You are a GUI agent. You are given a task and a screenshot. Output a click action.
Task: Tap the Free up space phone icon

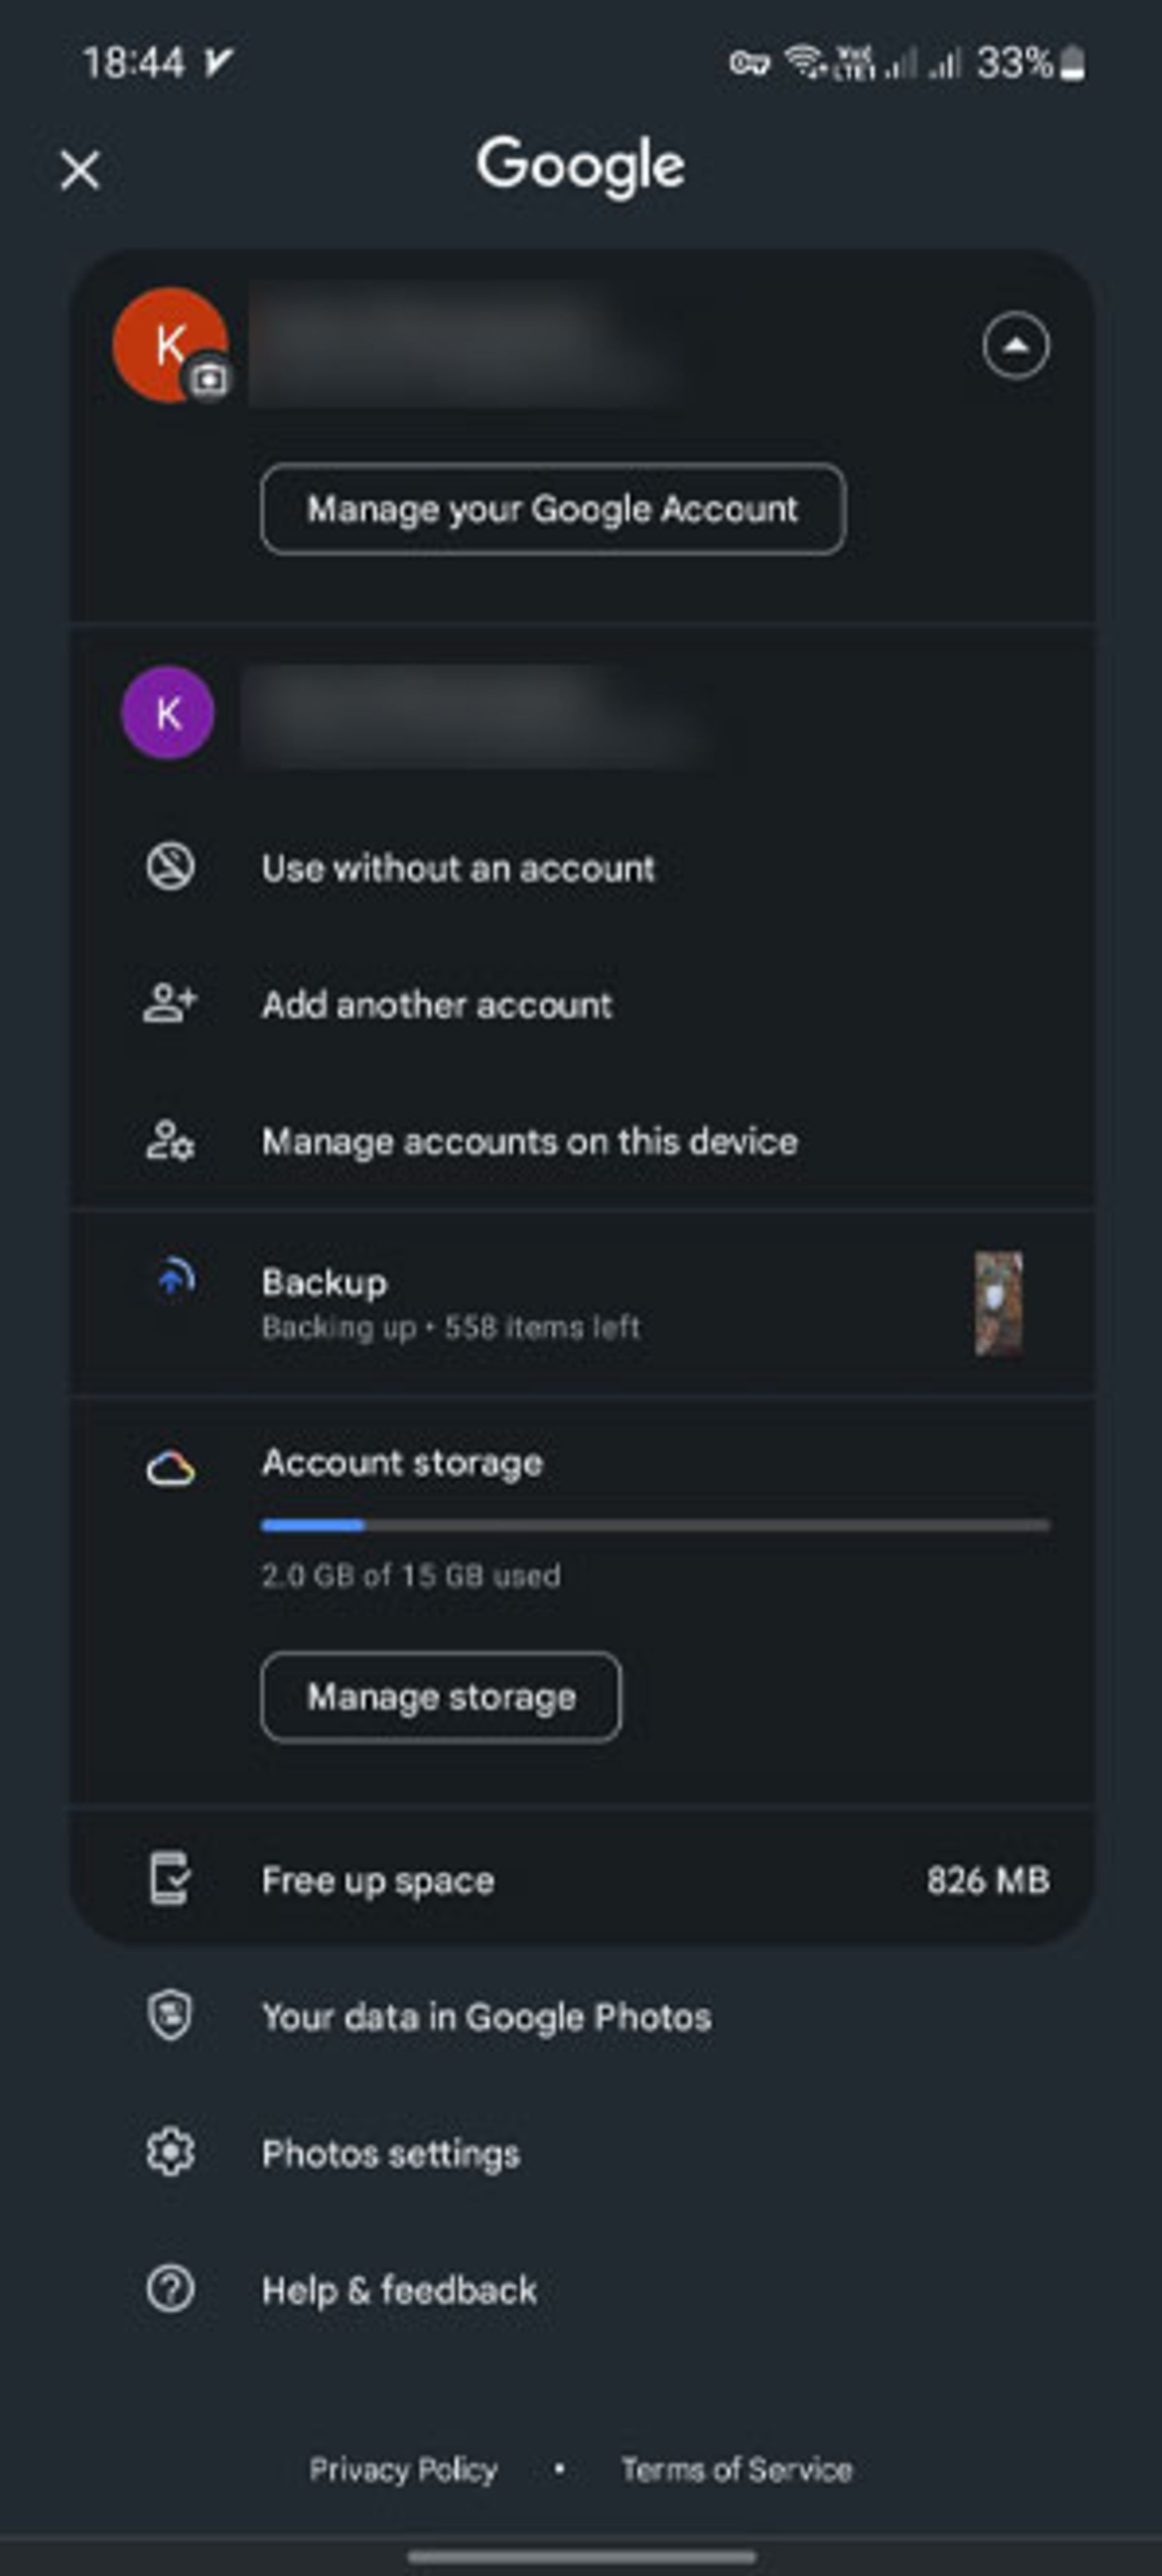coord(170,1879)
